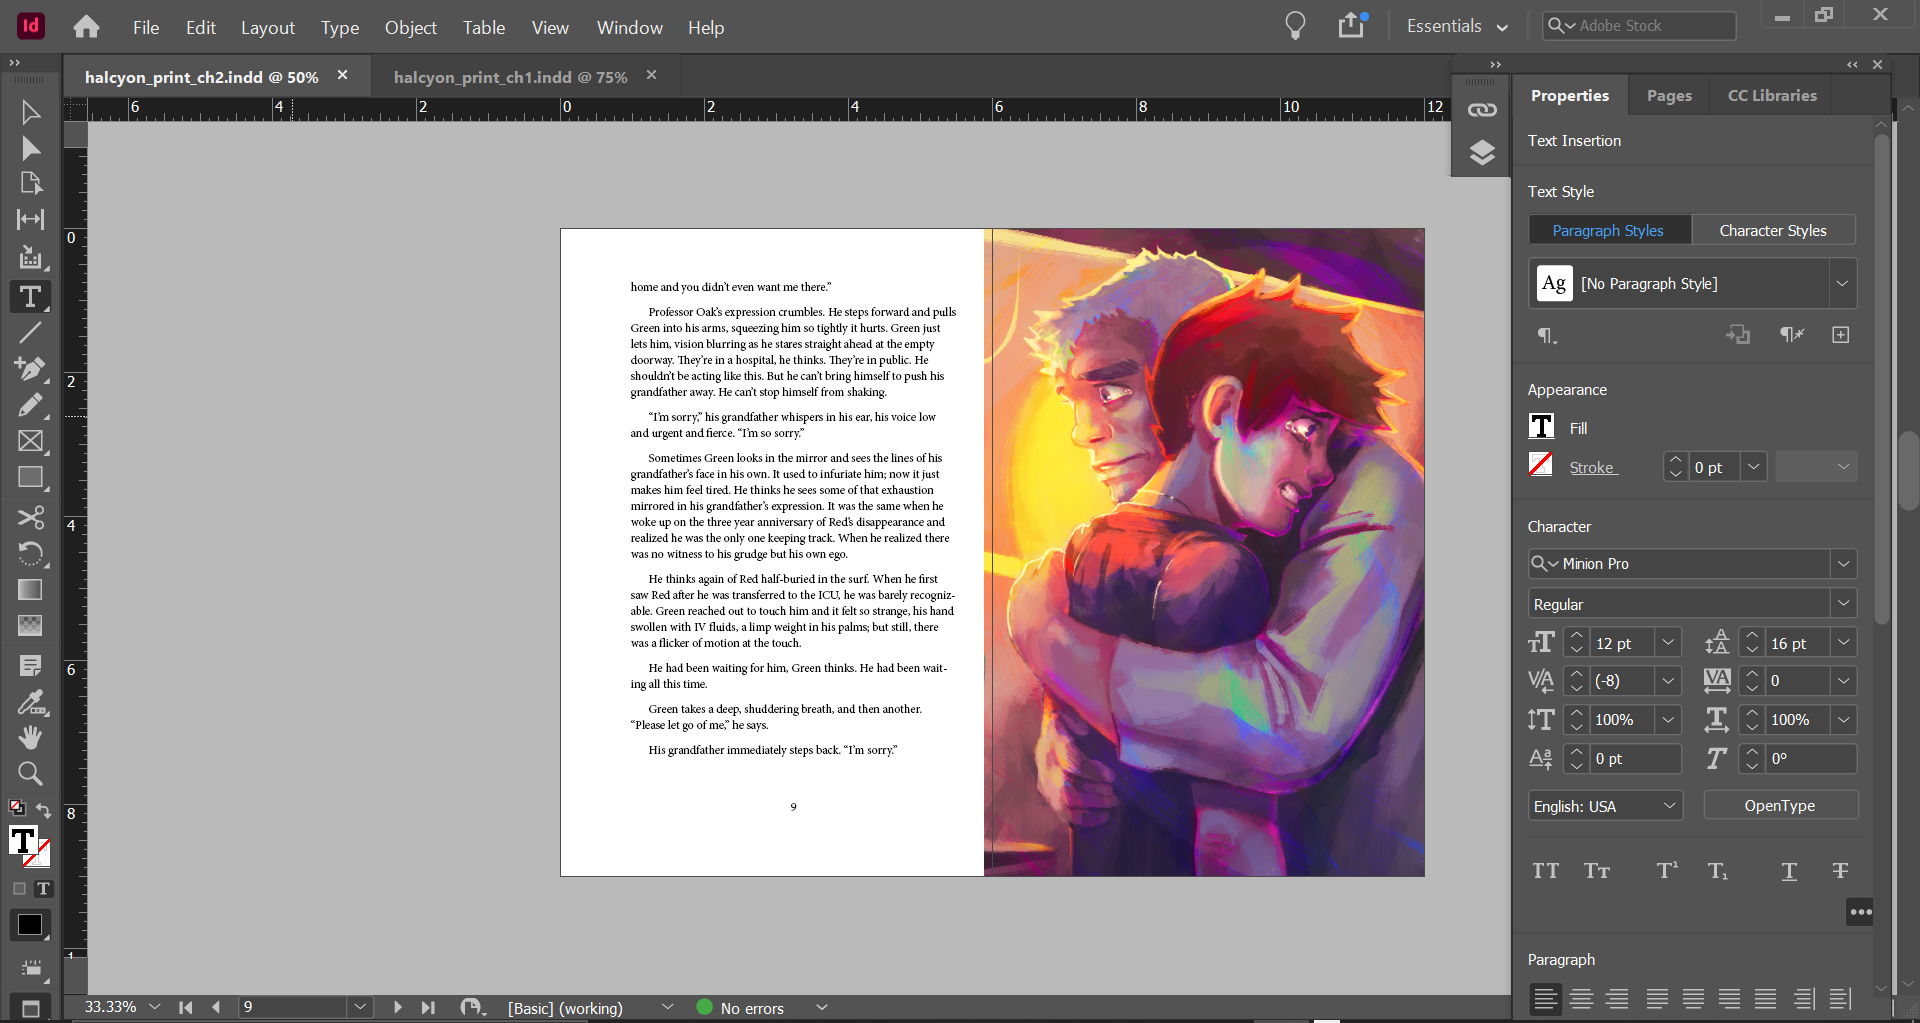This screenshot has width=1920, height=1023.
Task: Go to the next page
Action: point(397,1007)
